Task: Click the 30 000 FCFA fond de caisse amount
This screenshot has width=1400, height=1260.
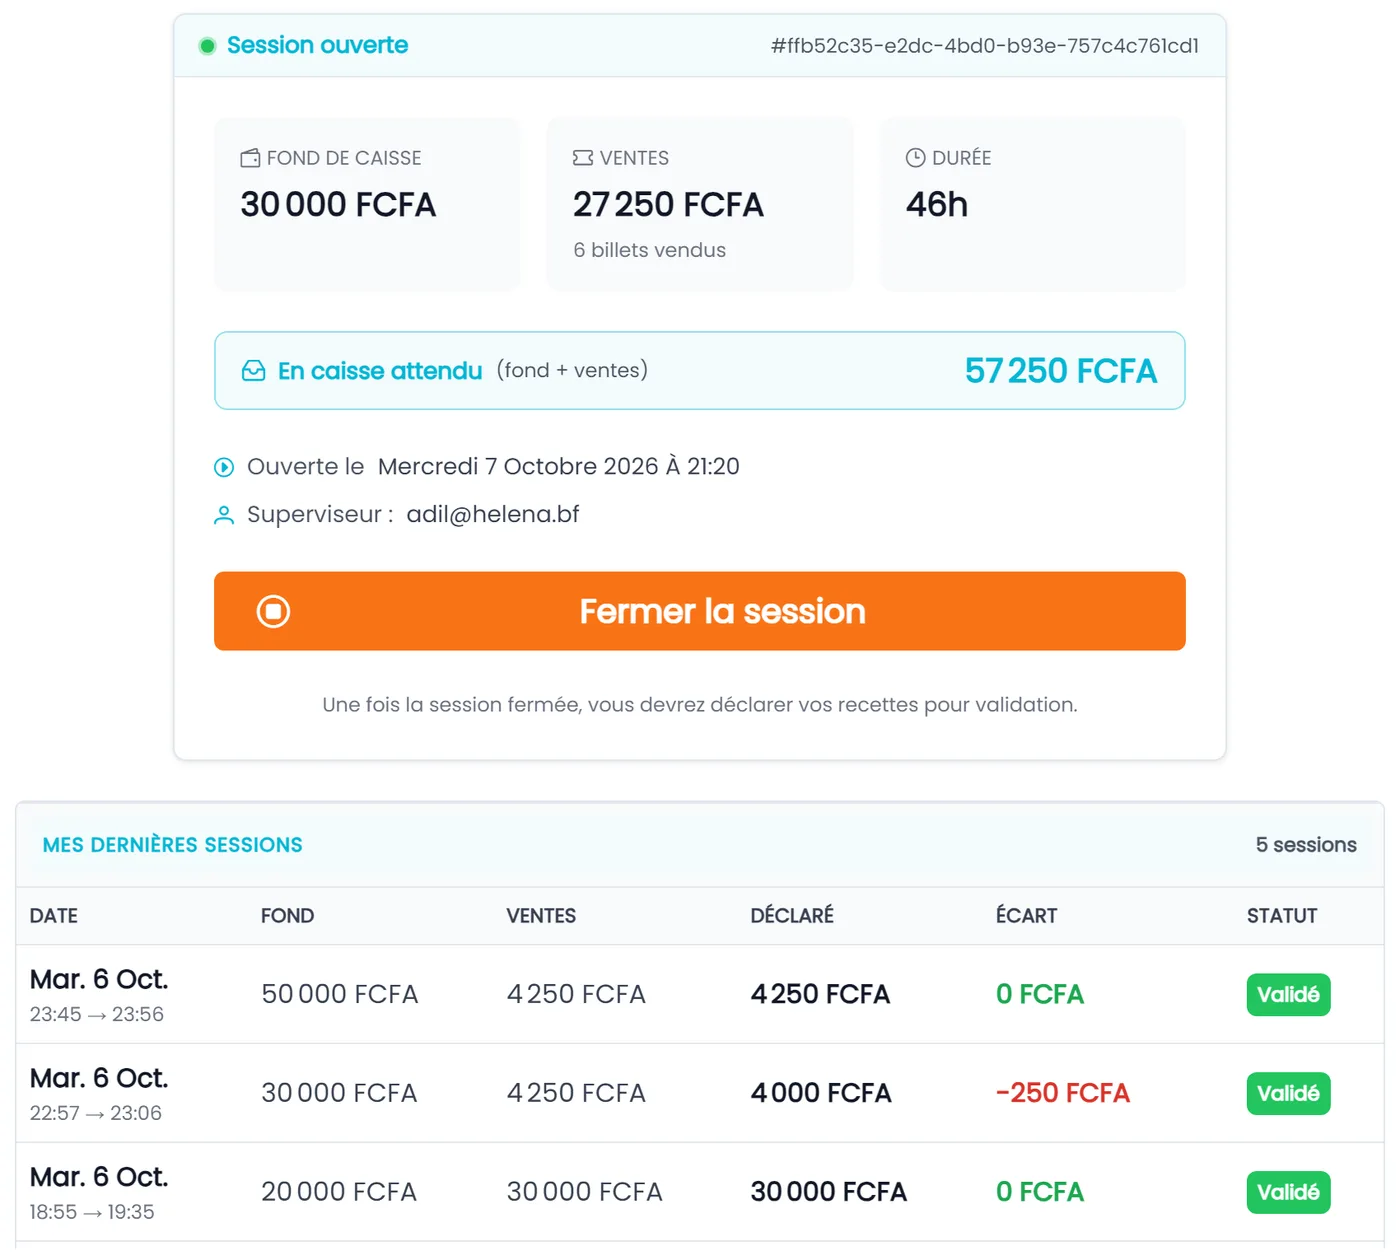Action: (x=338, y=205)
